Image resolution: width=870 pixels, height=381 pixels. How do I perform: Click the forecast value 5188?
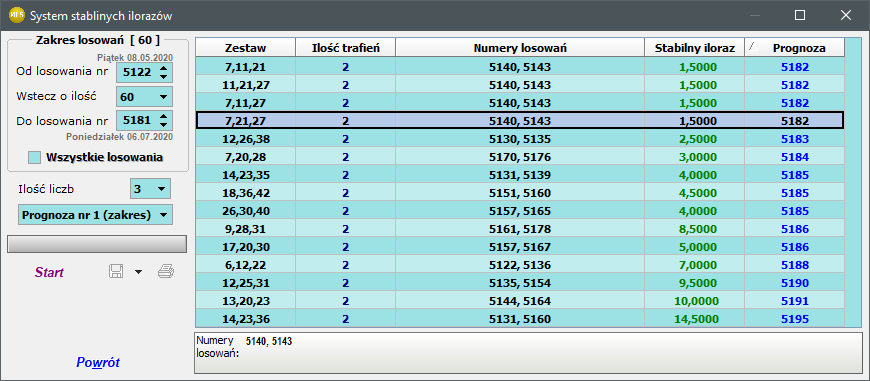click(x=795, y=265)
